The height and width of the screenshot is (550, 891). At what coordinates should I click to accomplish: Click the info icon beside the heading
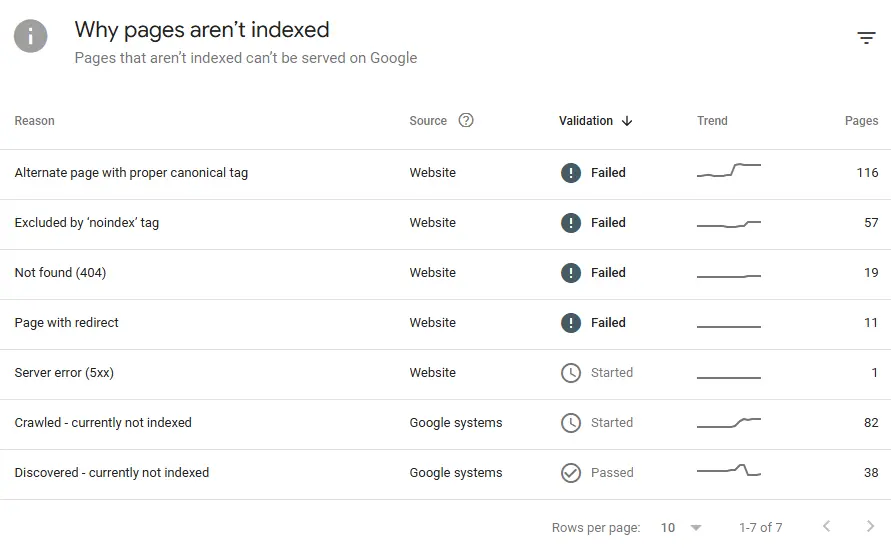31,39
